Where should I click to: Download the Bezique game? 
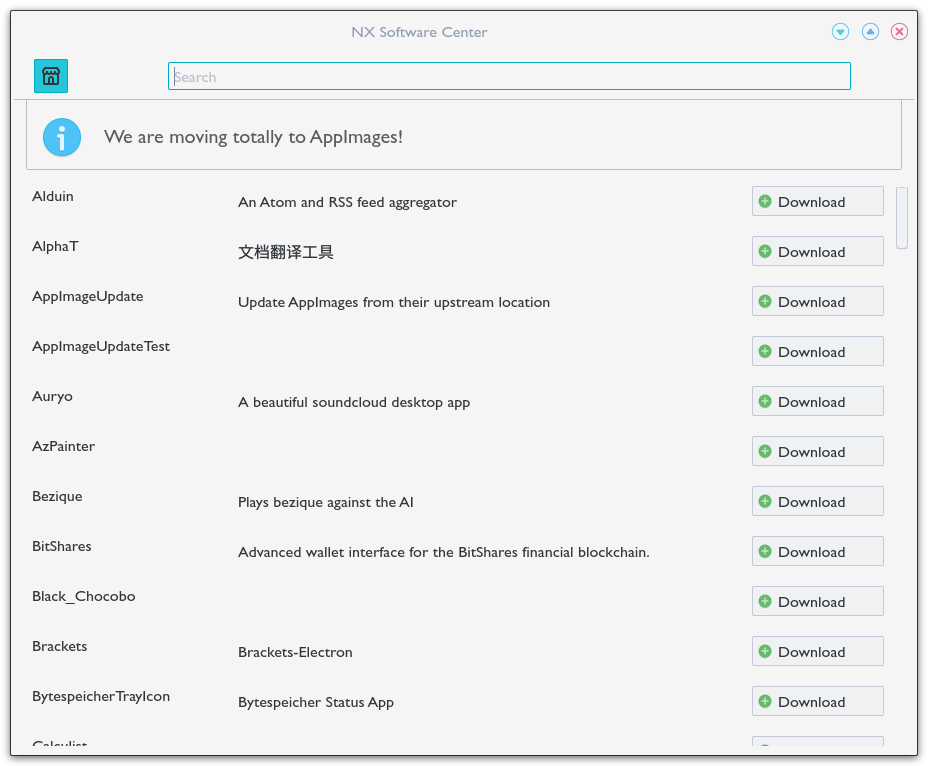[817, 501]
